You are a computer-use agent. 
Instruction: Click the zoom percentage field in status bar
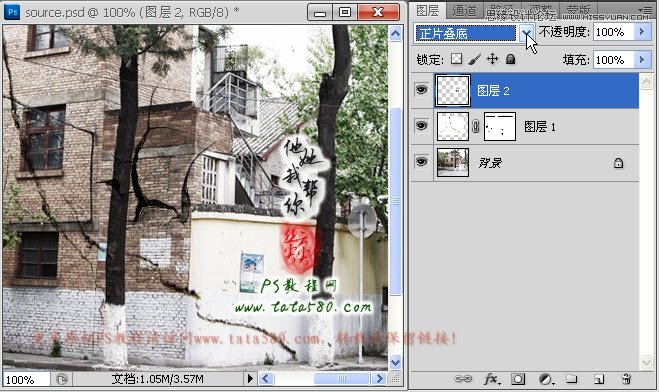[26, 379]
